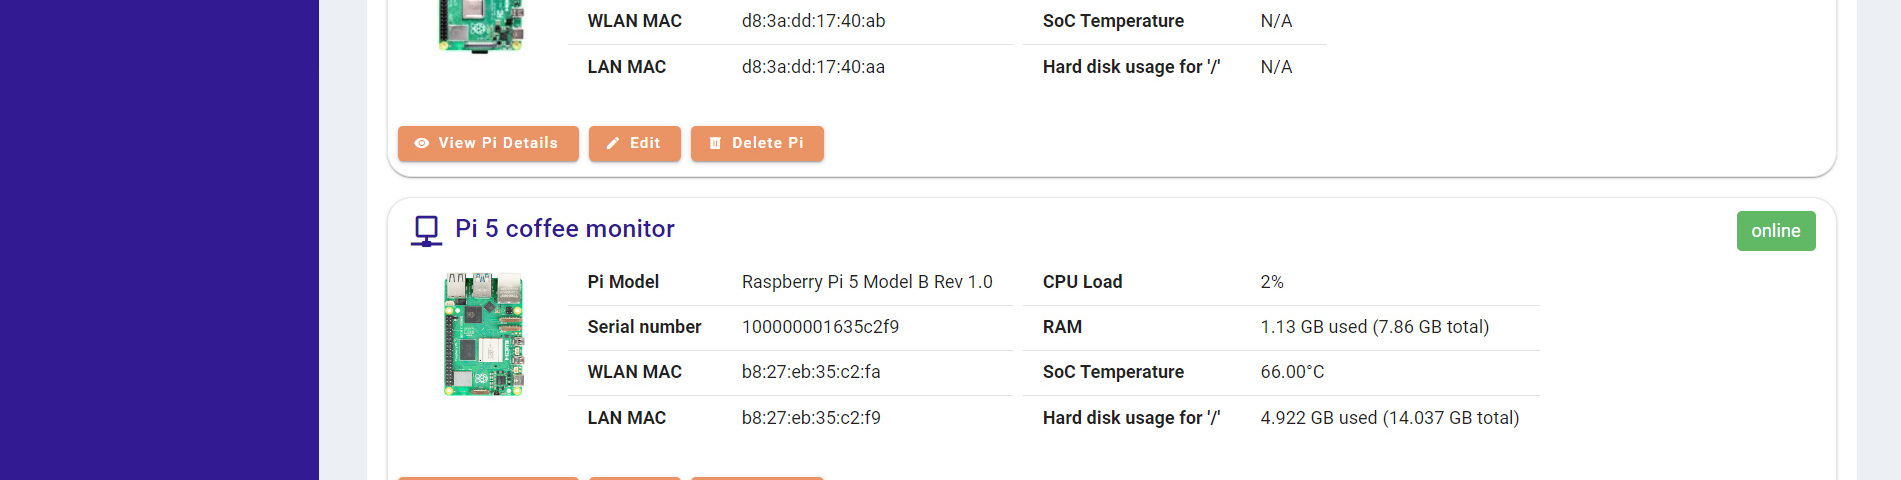Click the SoC Temperature label in the Pi 5 card

[x=1113, y=372]
